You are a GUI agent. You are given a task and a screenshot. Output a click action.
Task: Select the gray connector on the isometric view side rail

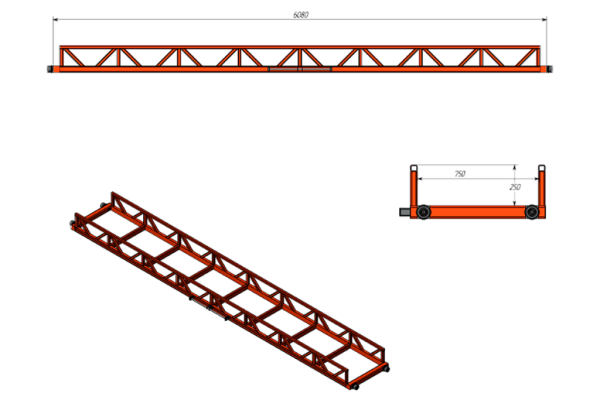tap(209, 308)
